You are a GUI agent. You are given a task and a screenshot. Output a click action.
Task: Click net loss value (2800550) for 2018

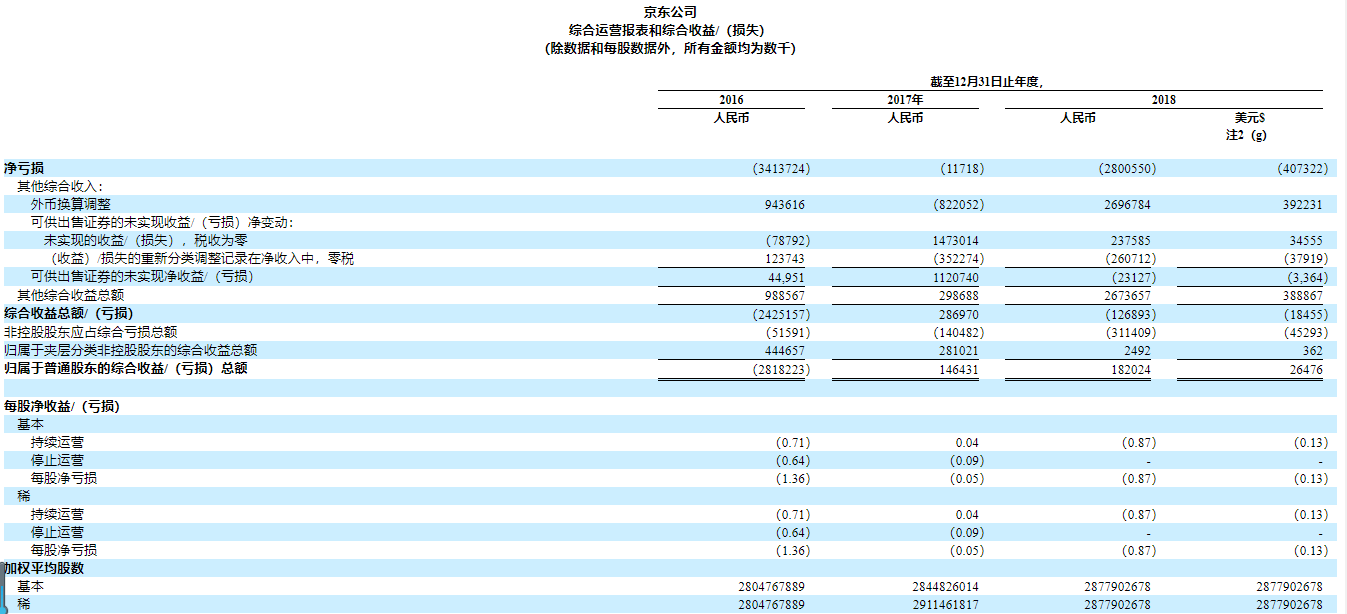[1127, 169]
